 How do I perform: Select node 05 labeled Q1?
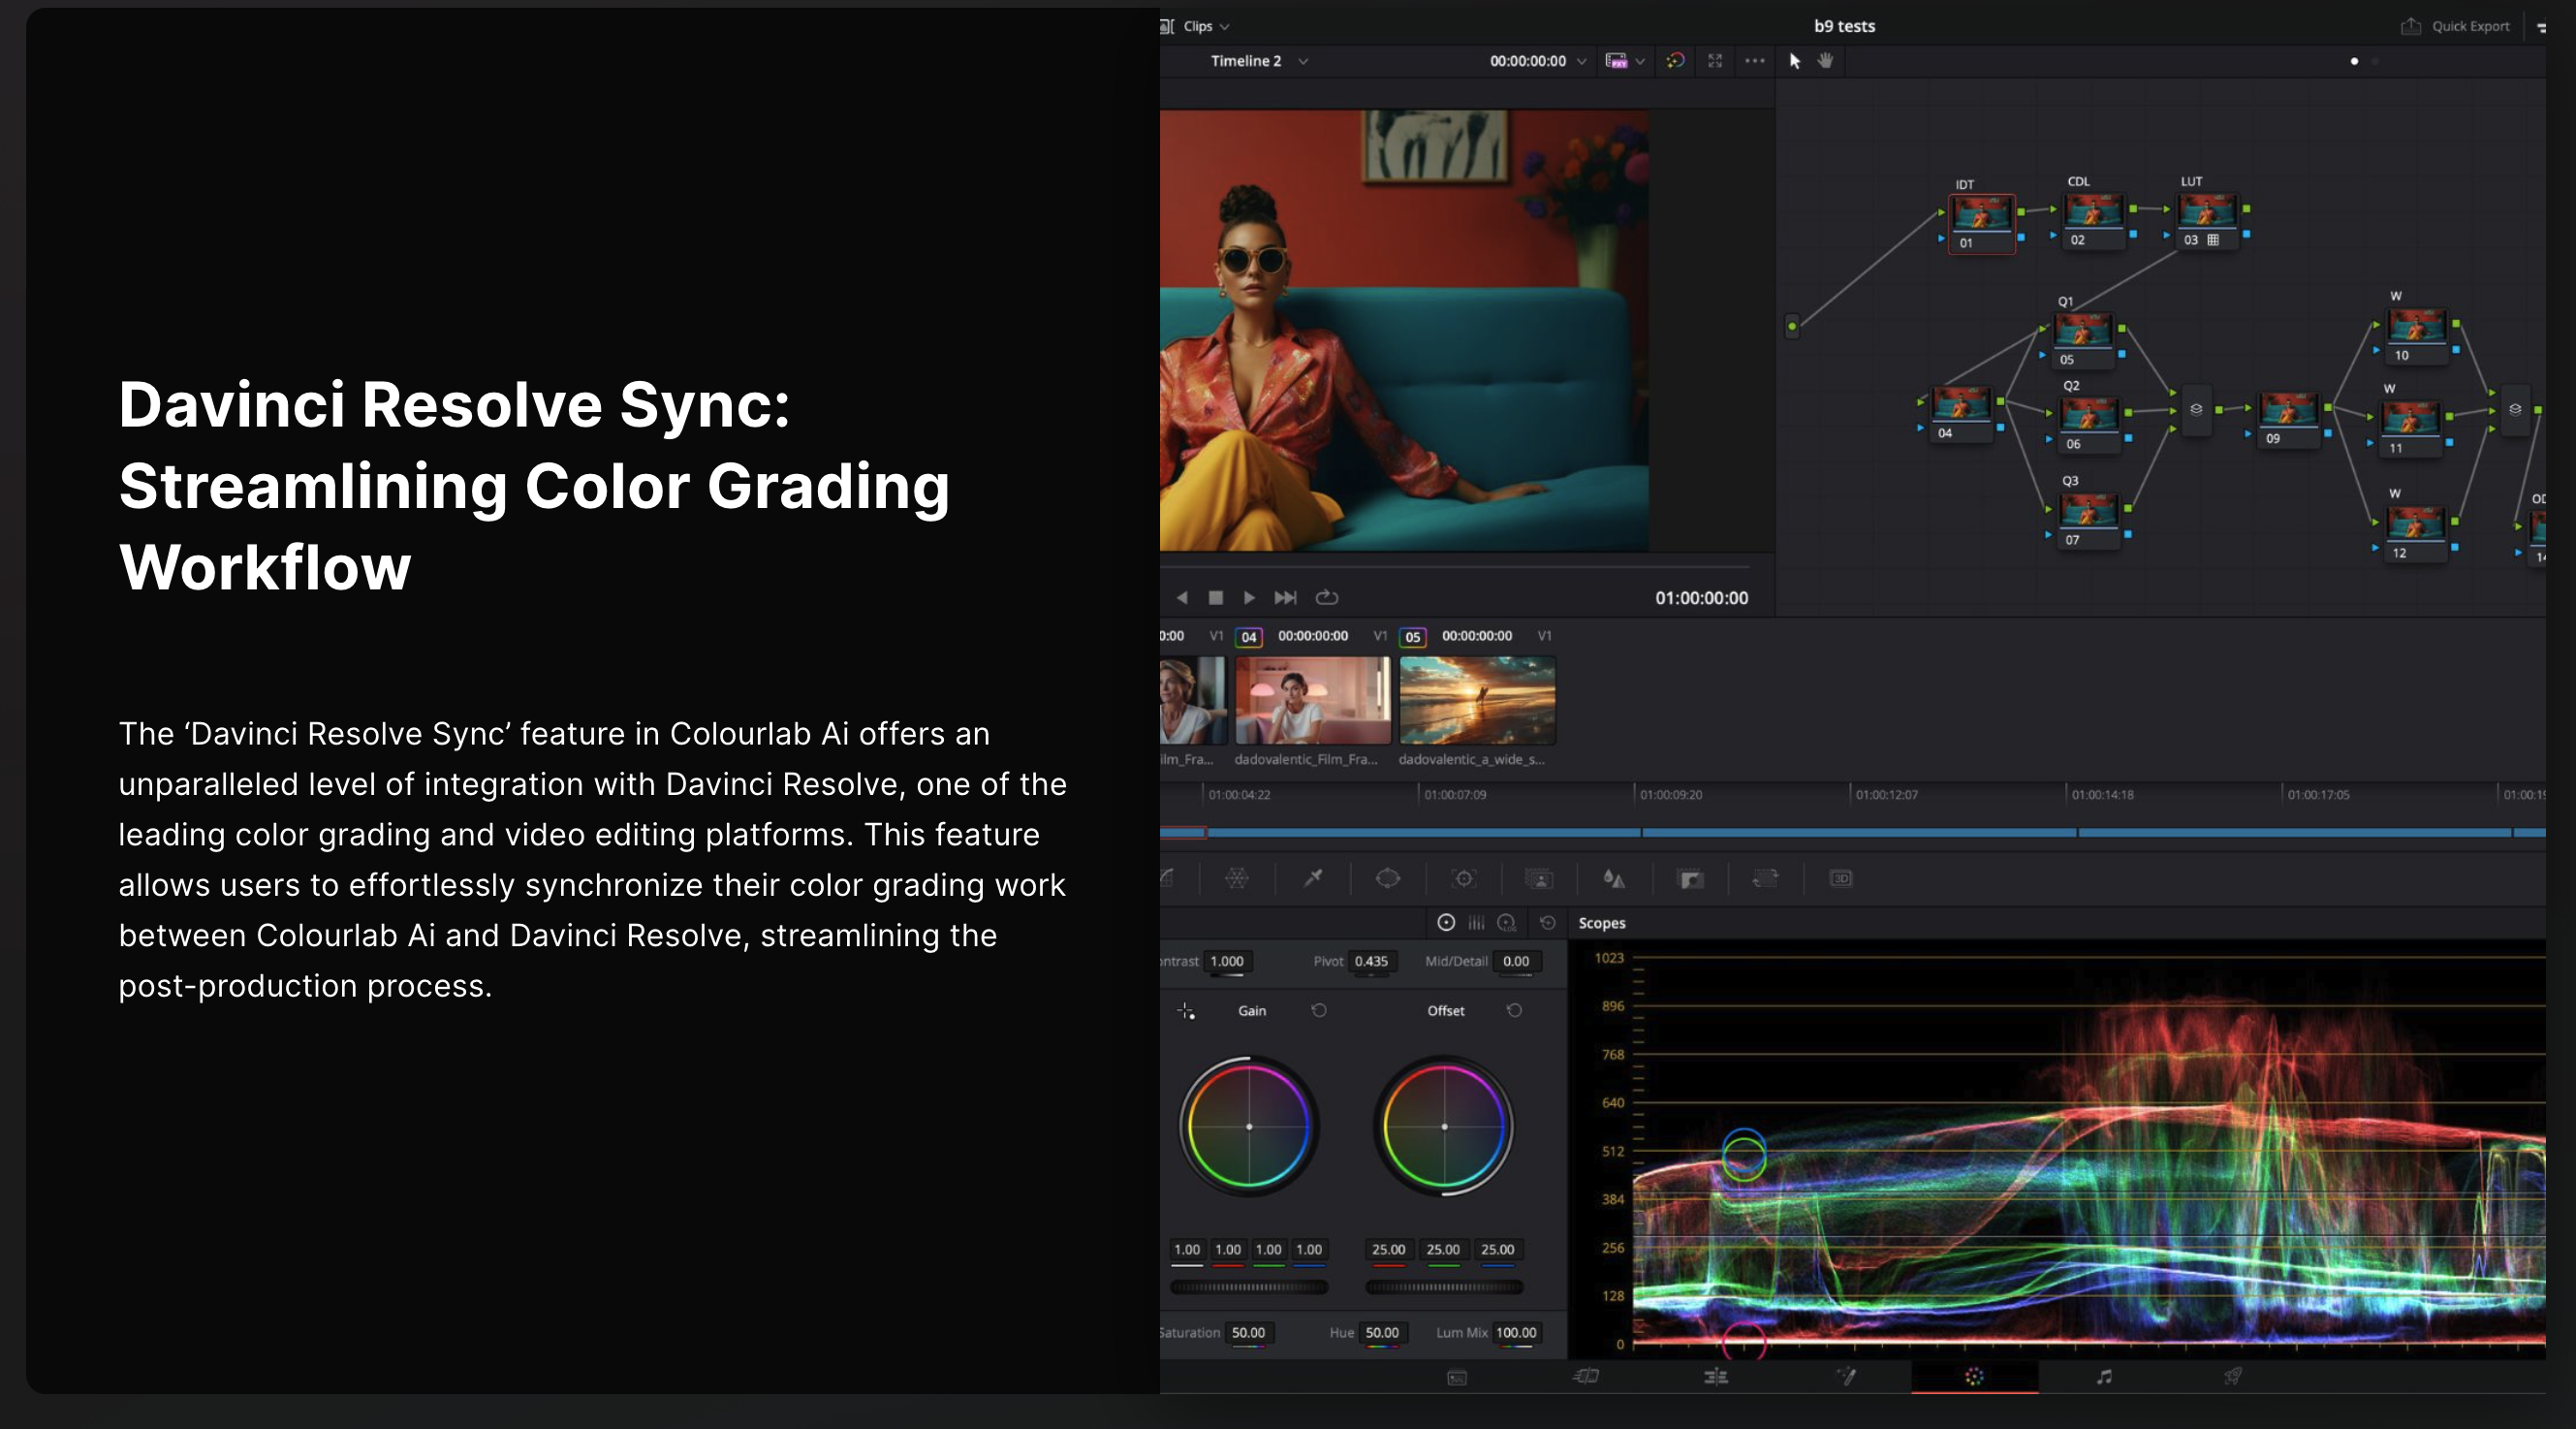[2083, 341]
